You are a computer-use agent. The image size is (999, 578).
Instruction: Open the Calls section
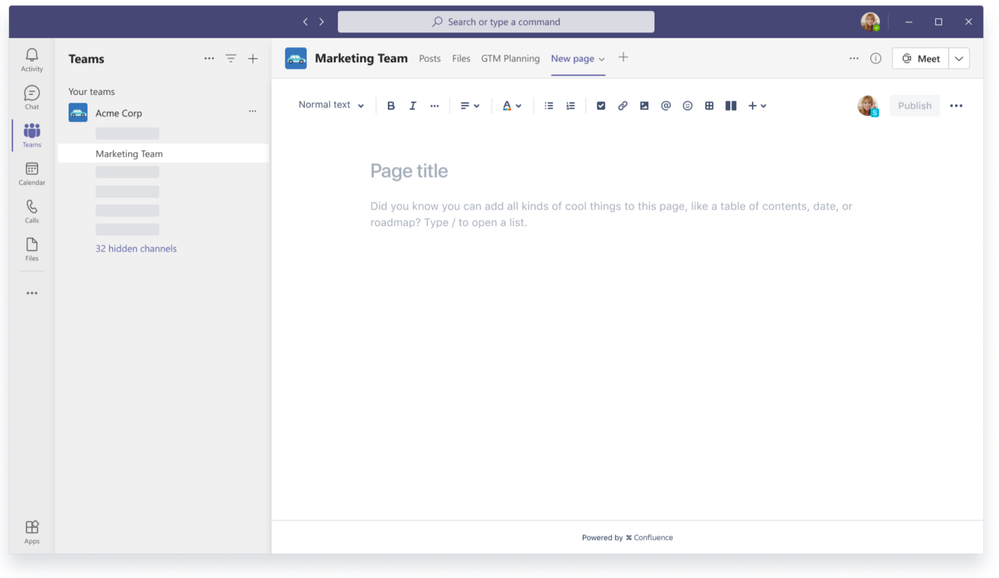tap(32, 211)
